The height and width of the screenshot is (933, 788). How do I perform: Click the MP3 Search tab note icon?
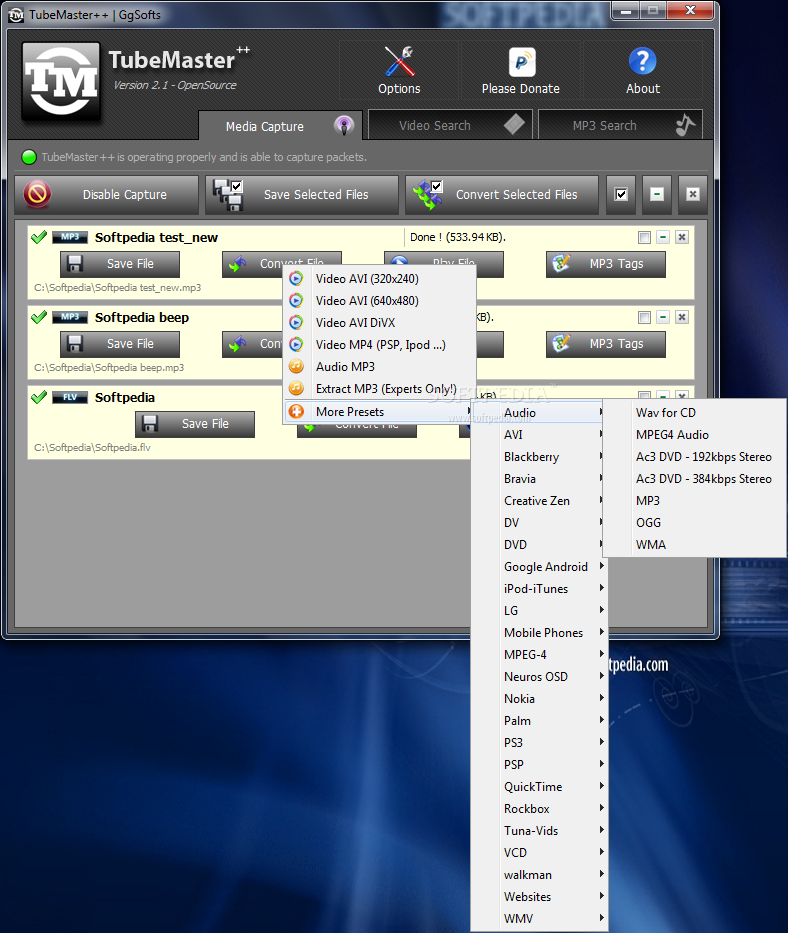tap(685, 124)
